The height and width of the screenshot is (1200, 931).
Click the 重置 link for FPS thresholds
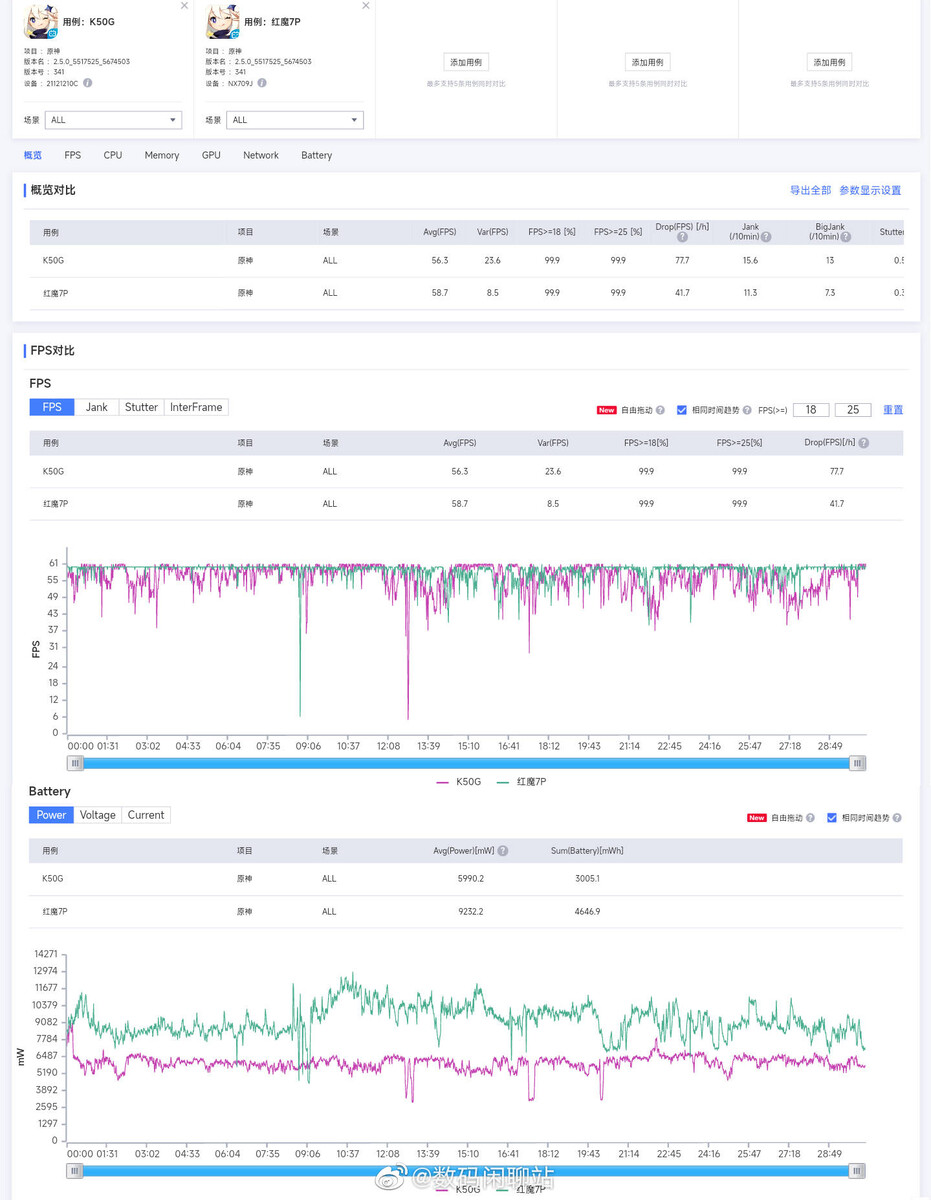point(893,410)
